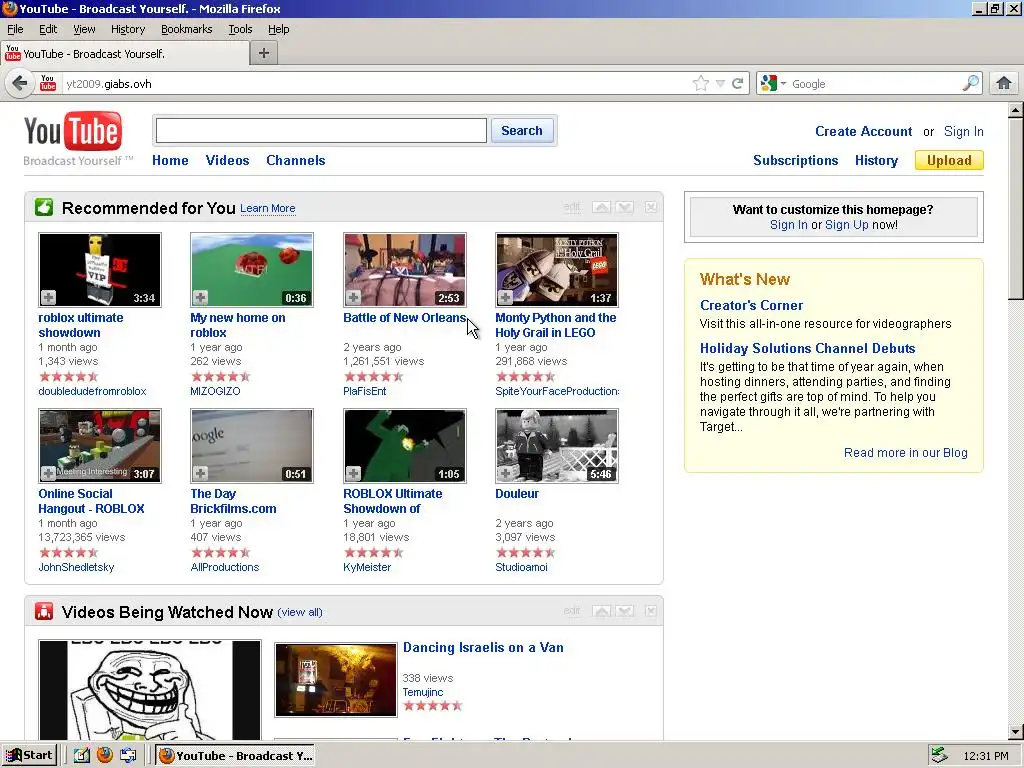The width and height of the screenshot is (1024, 768).
Task: Open Create Account link
Action: click(x=863, y=131)
